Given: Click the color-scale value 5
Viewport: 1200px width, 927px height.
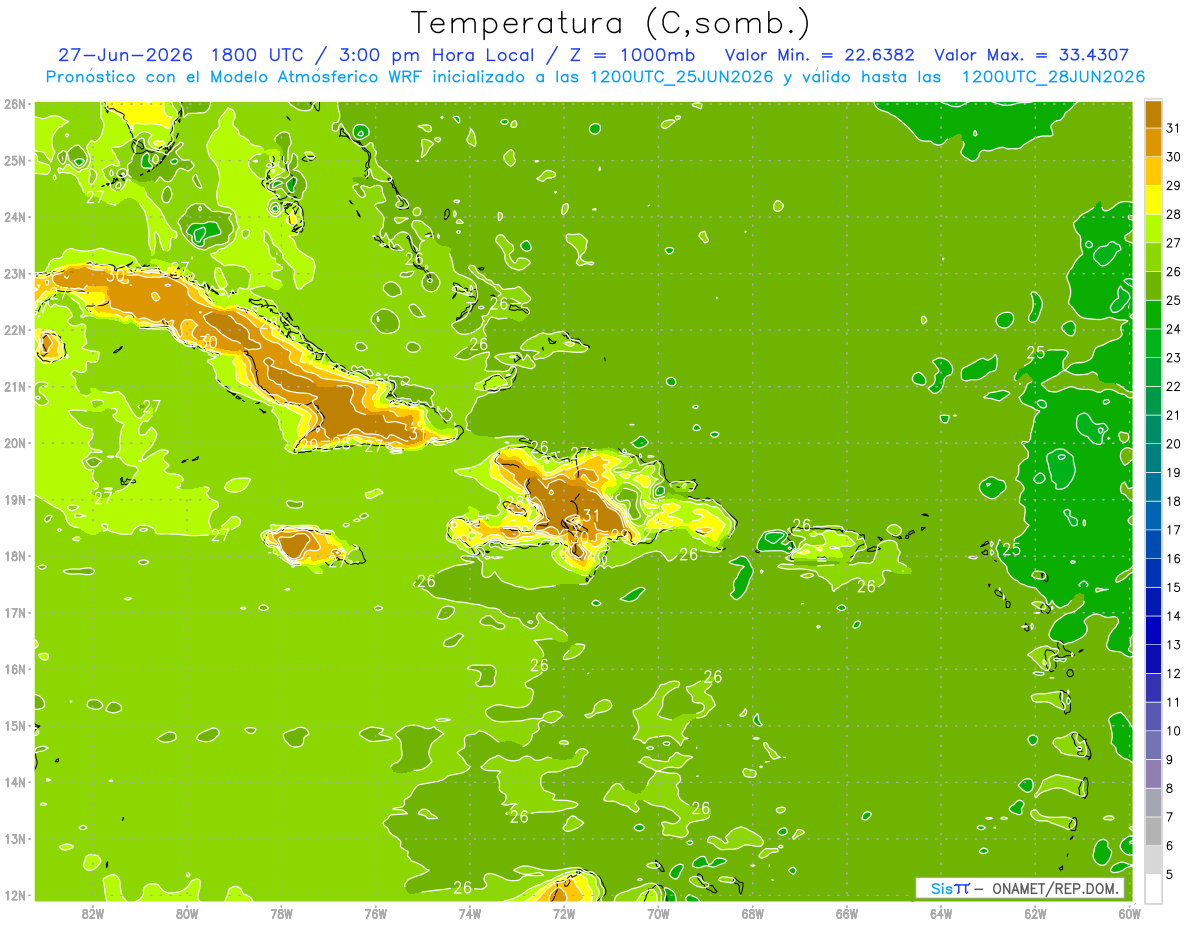Looking at the screenshot, I should point(1170,874).
